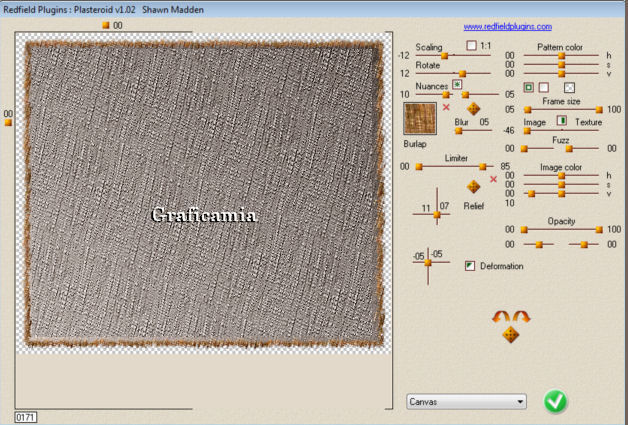
Task: Toggle the Image/Texture switch icon
Action: click(x=562, y=121)
